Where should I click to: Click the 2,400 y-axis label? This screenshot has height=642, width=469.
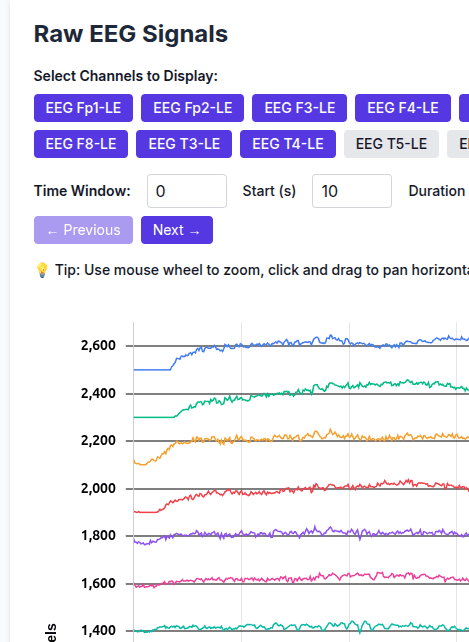98,393
